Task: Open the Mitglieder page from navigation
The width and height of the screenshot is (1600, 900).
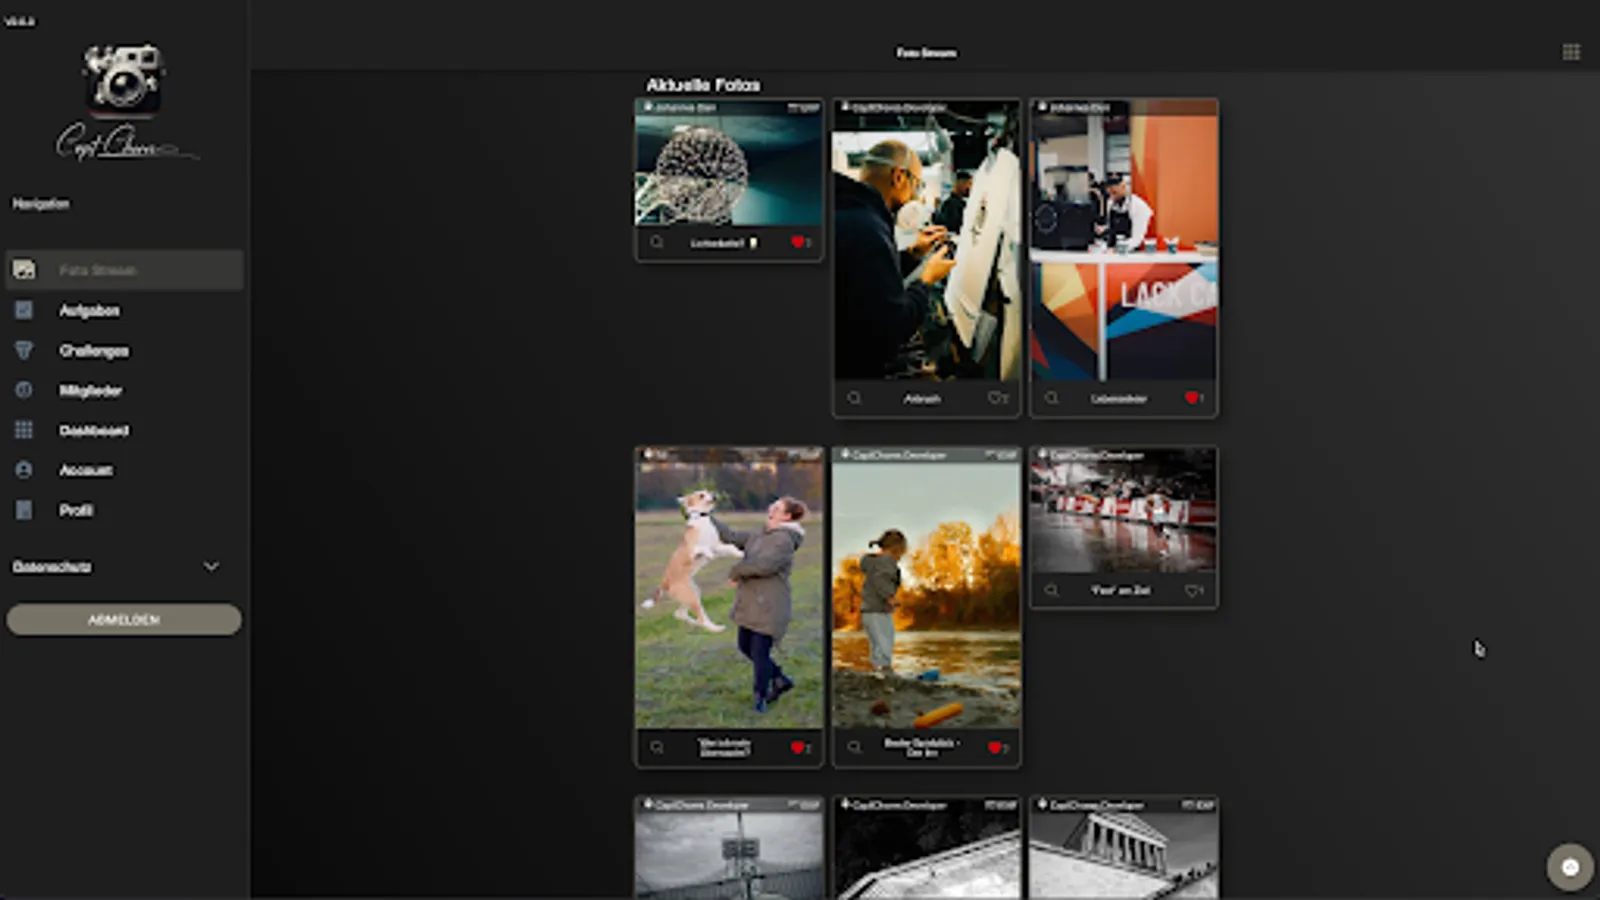Action: click(x=90, y=390)
